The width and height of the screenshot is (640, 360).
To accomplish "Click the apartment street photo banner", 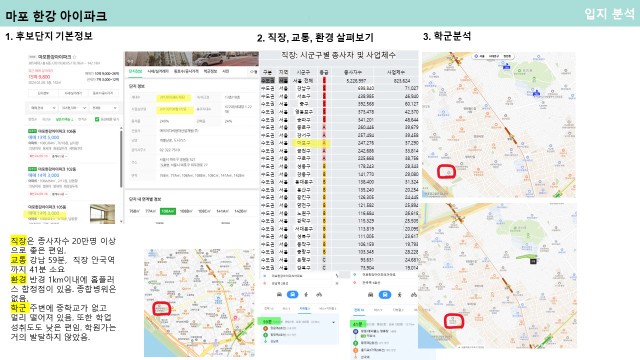I will click(x=191, y=59).
